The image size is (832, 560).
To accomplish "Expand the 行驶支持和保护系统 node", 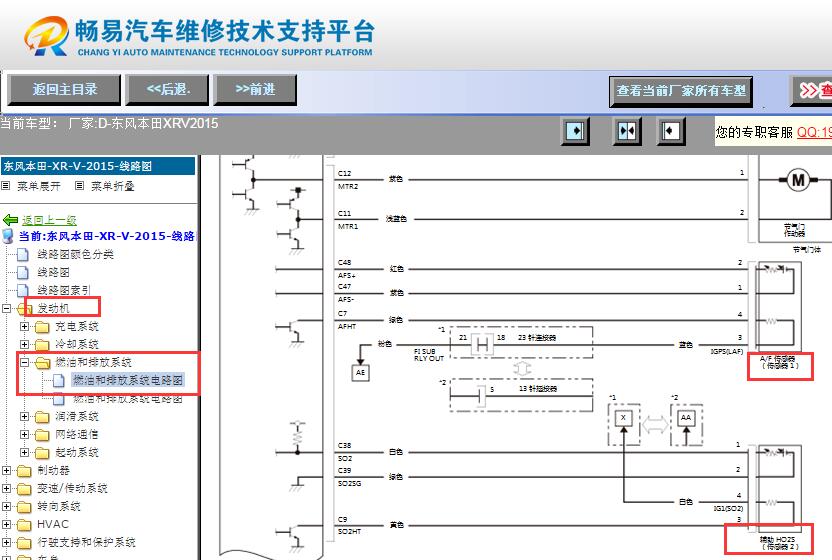I will tap(6, 543).
